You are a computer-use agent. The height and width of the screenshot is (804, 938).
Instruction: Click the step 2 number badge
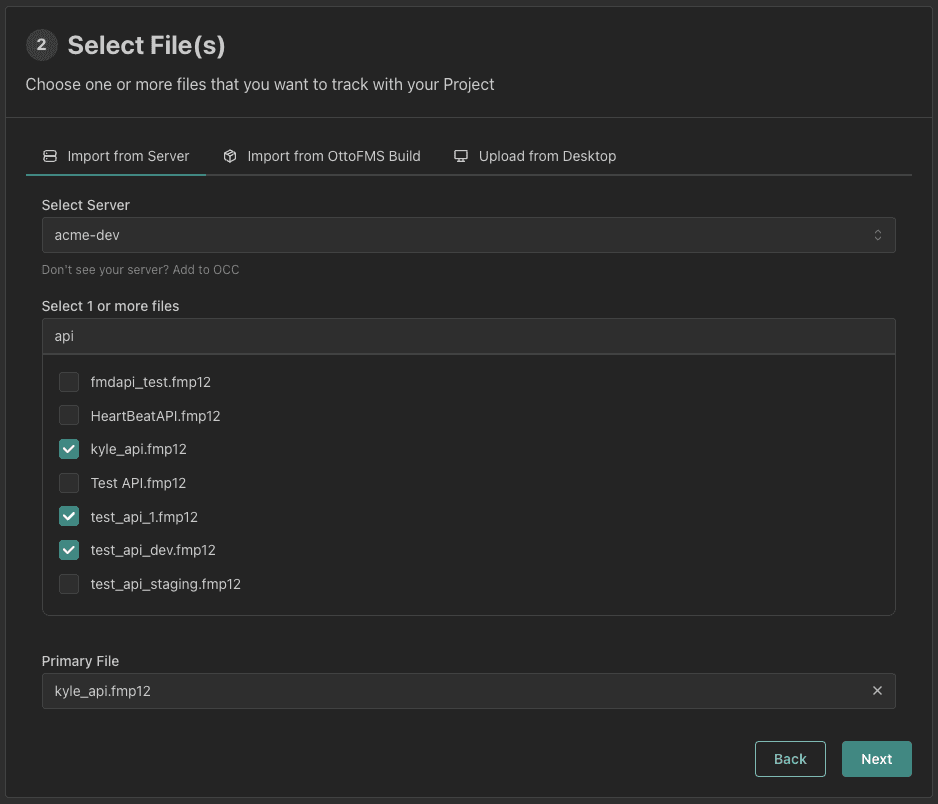pyautogui.click(x=41, y=45)
